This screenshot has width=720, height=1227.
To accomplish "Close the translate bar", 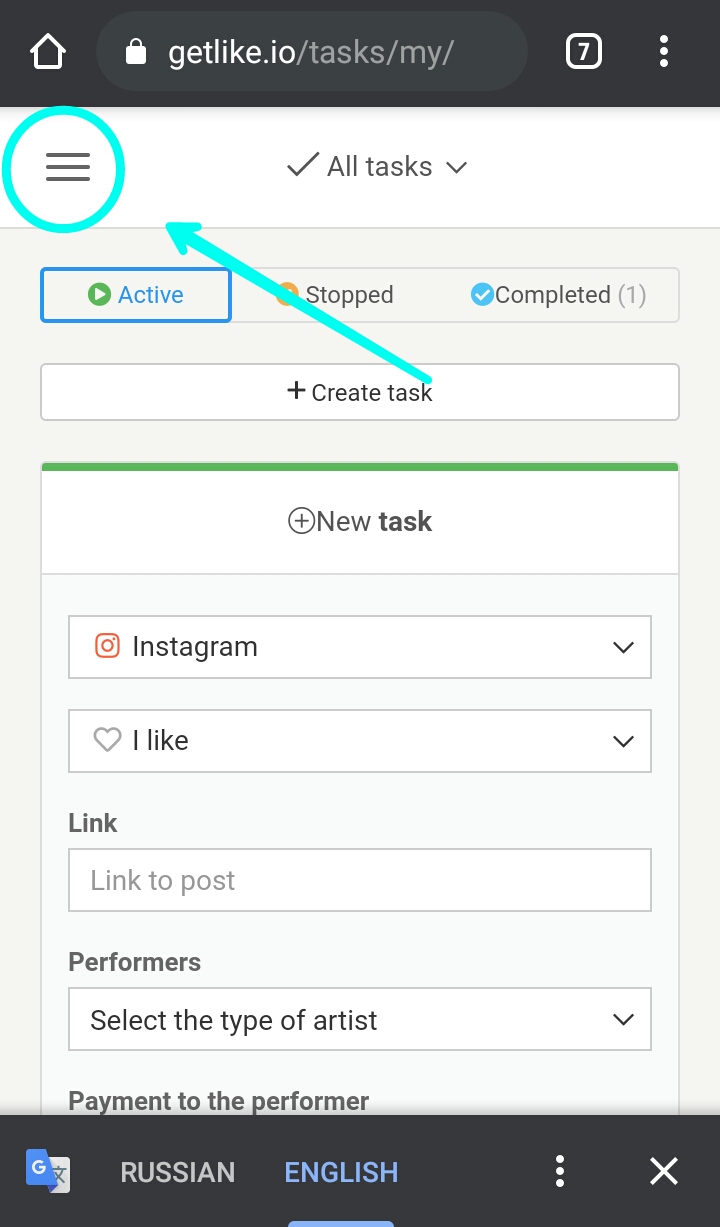I will click(664, 1171).
